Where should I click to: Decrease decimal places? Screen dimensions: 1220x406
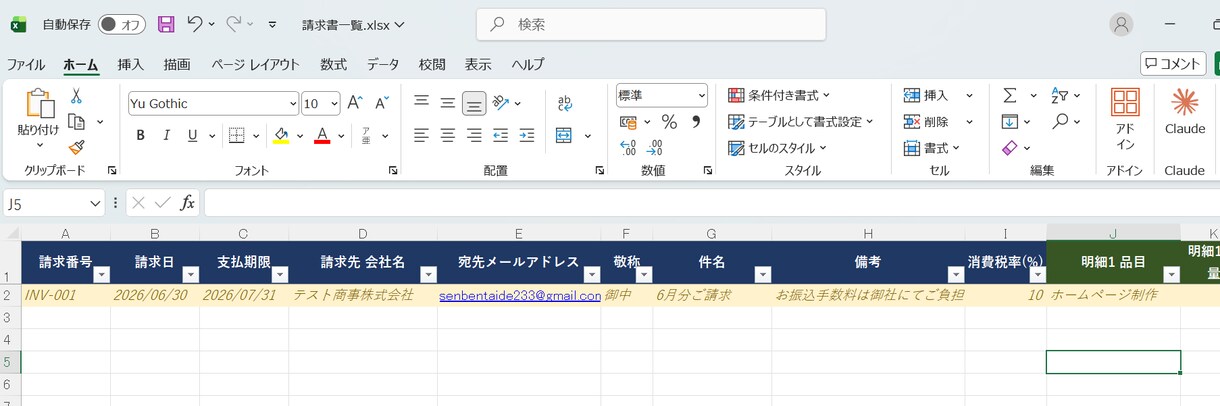(655, 148)
